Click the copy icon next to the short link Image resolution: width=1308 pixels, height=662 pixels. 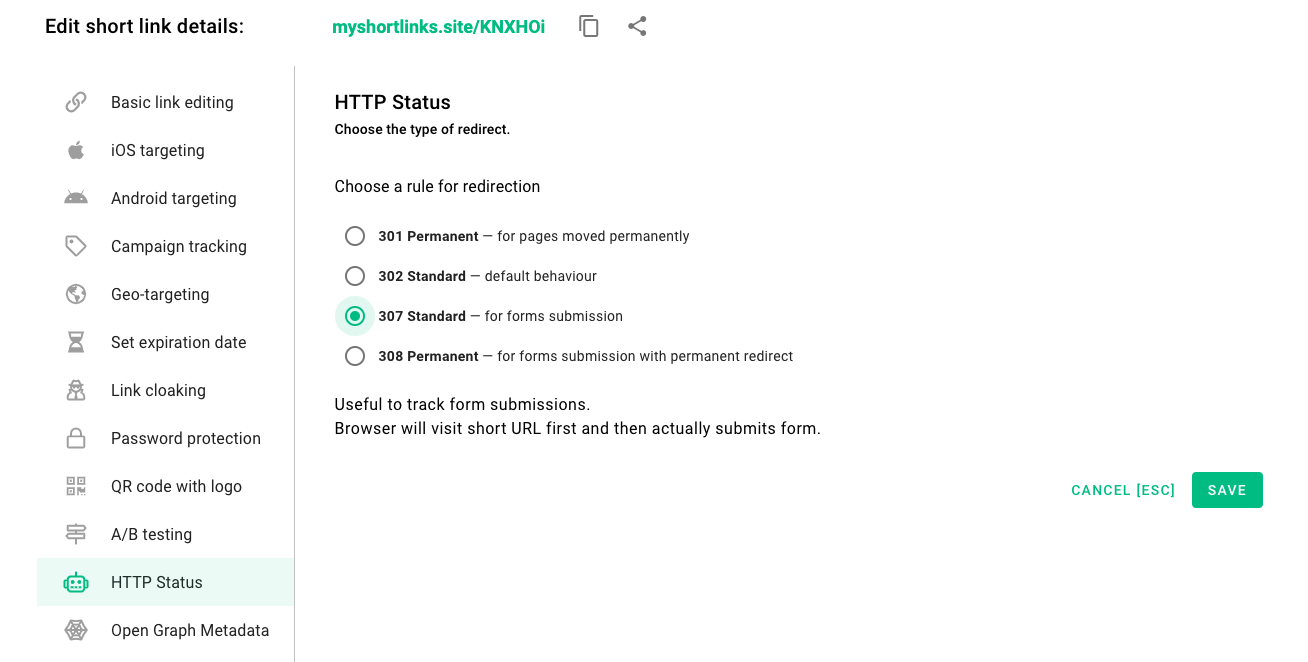coord(588,27)
